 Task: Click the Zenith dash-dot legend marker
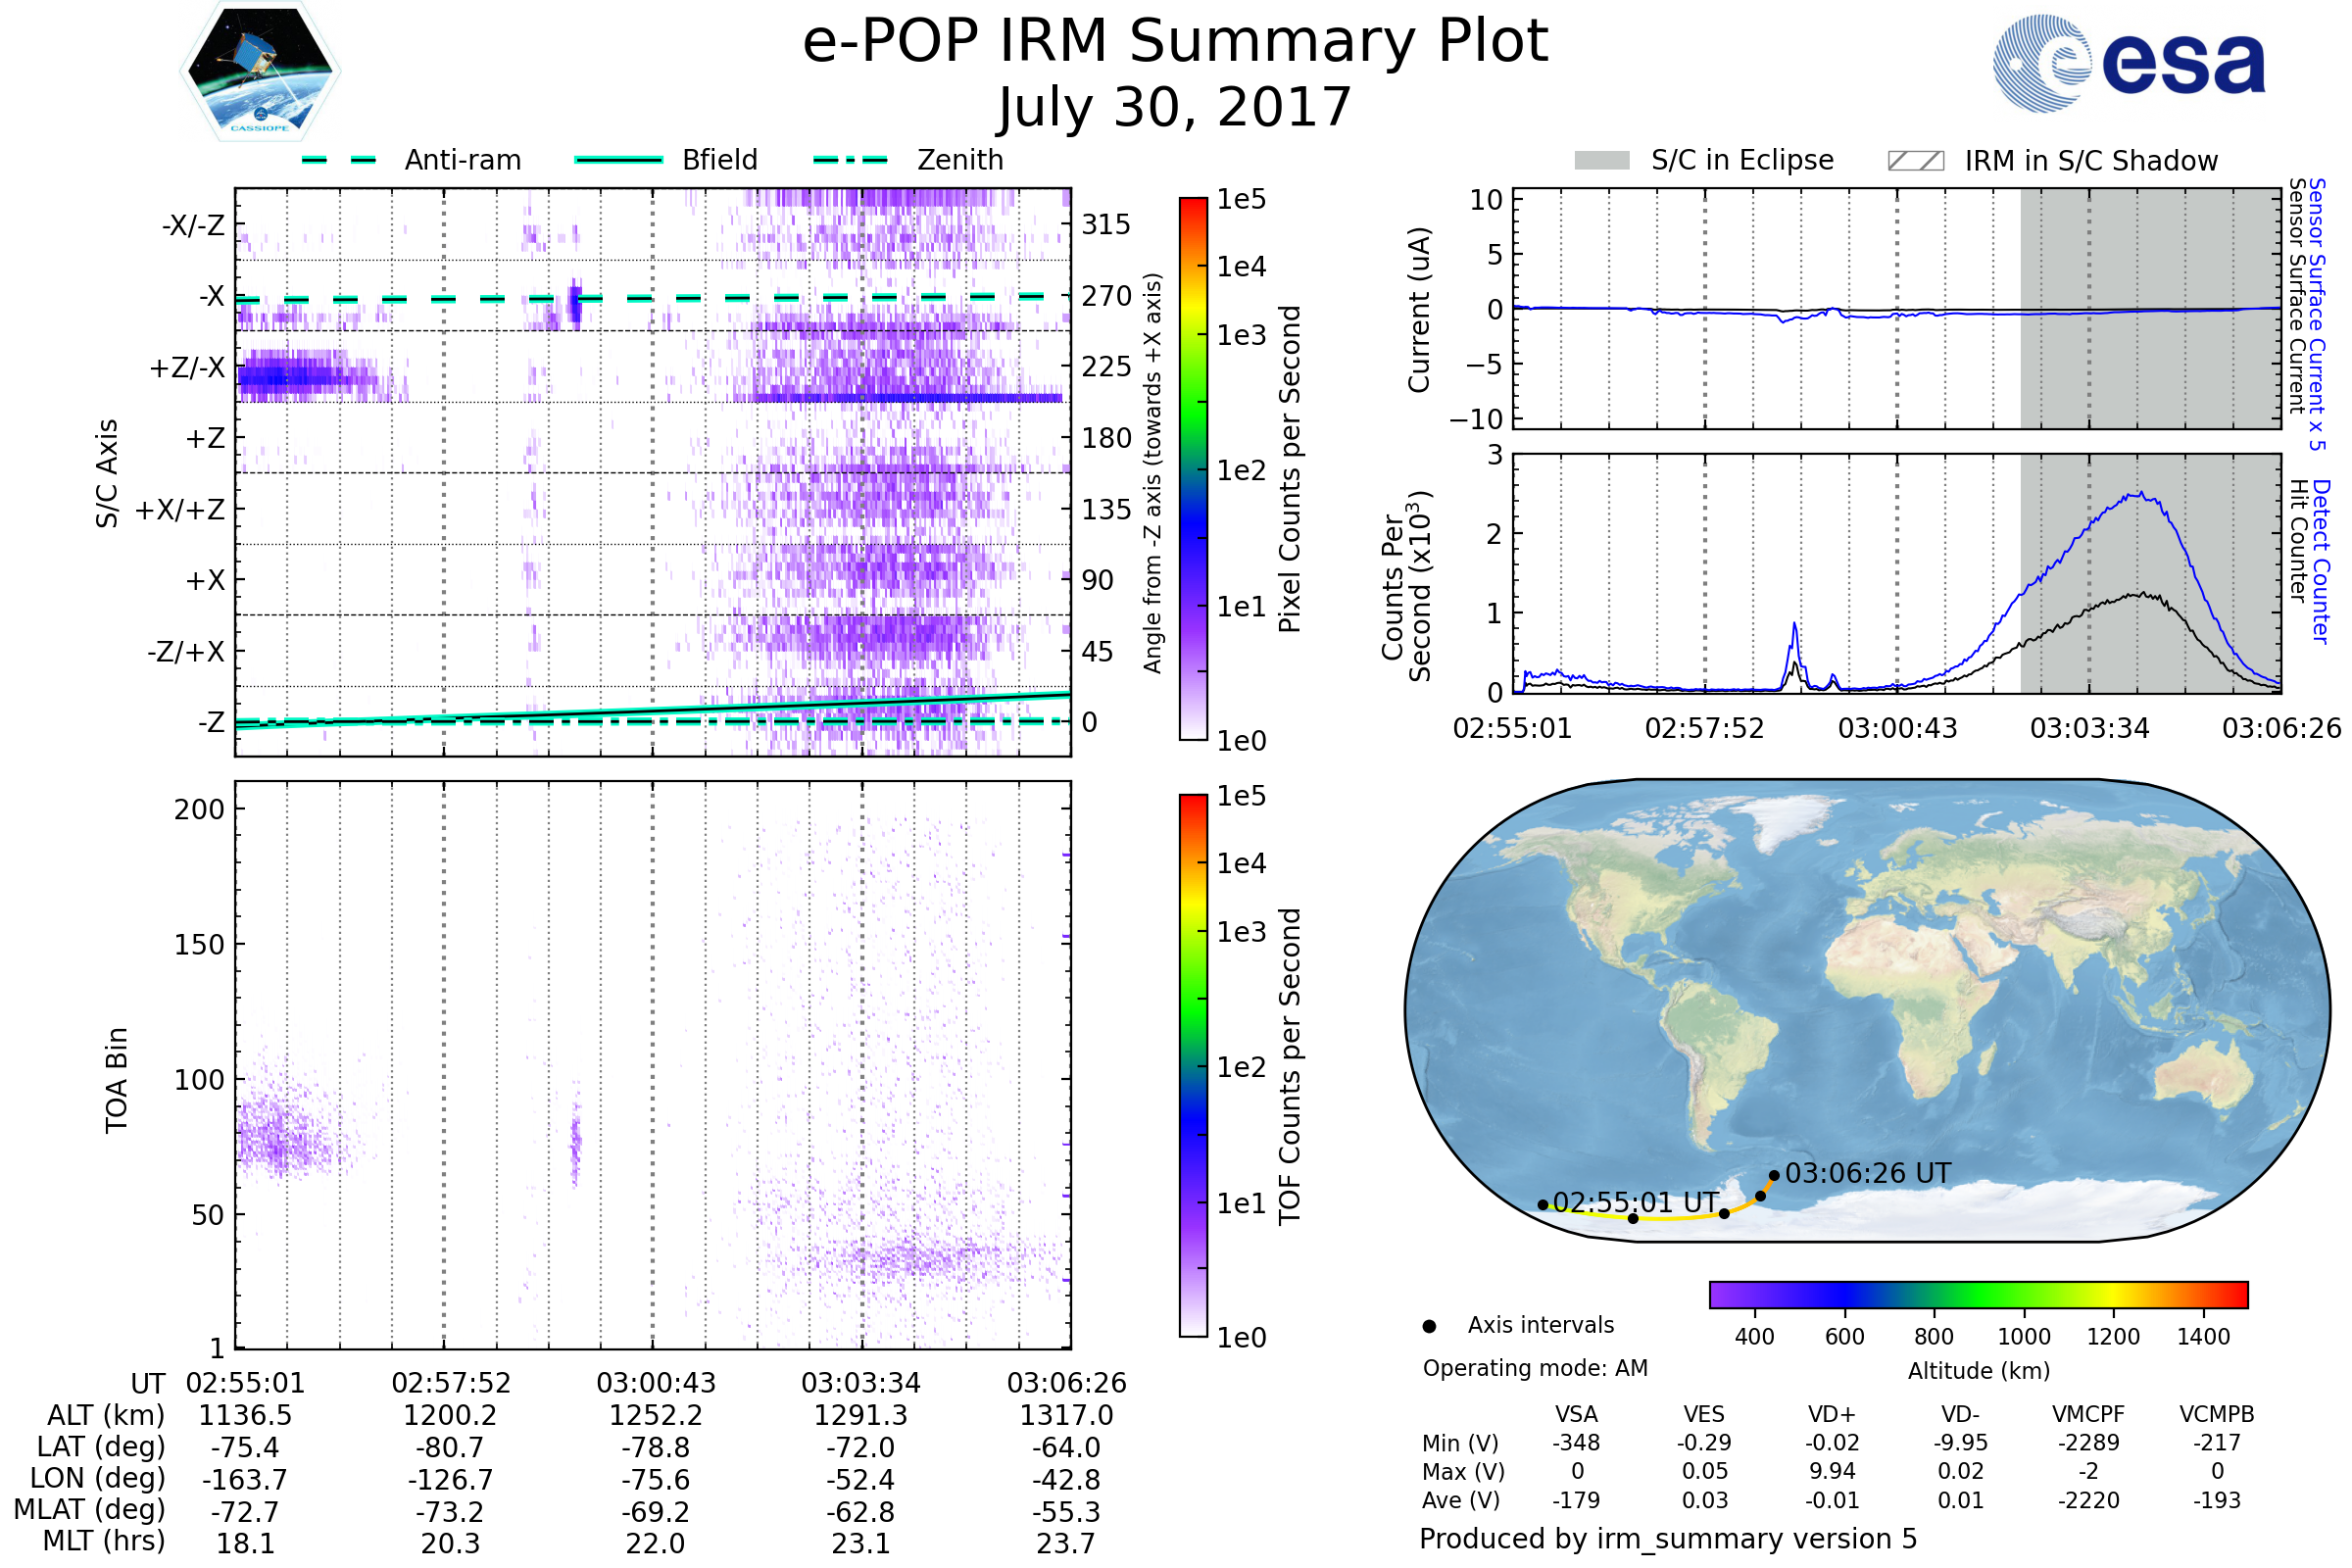(850, 160)
